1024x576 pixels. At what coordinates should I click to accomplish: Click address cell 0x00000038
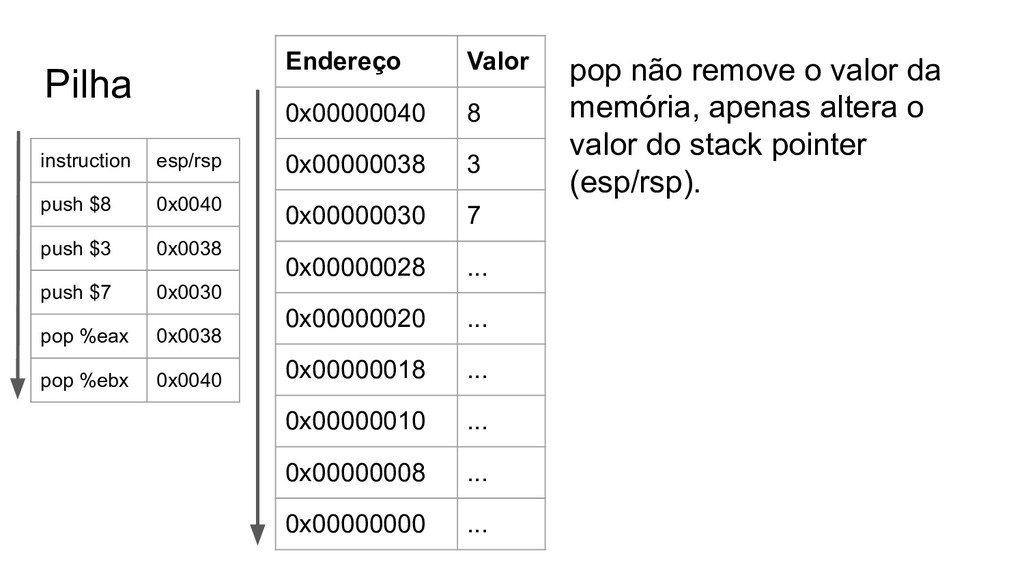[366, 164]
